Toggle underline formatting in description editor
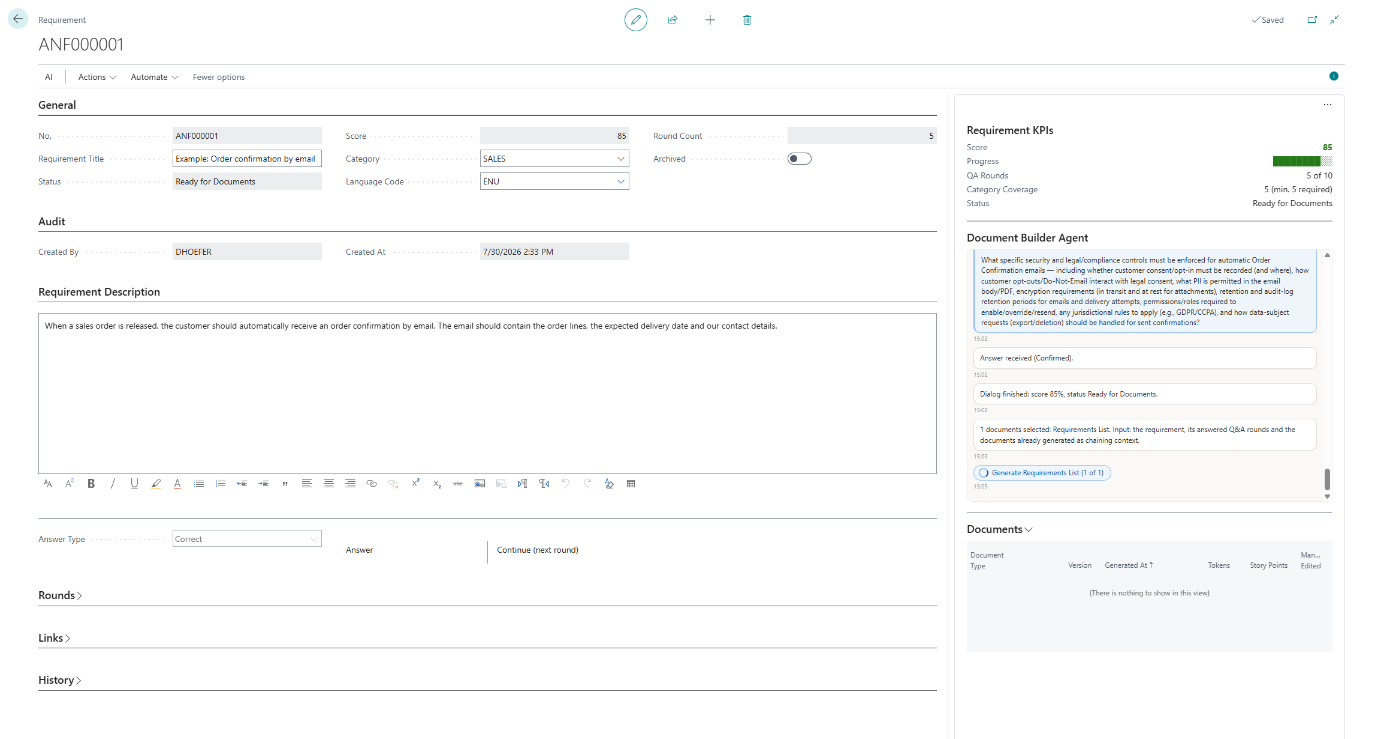 point(134,484)
